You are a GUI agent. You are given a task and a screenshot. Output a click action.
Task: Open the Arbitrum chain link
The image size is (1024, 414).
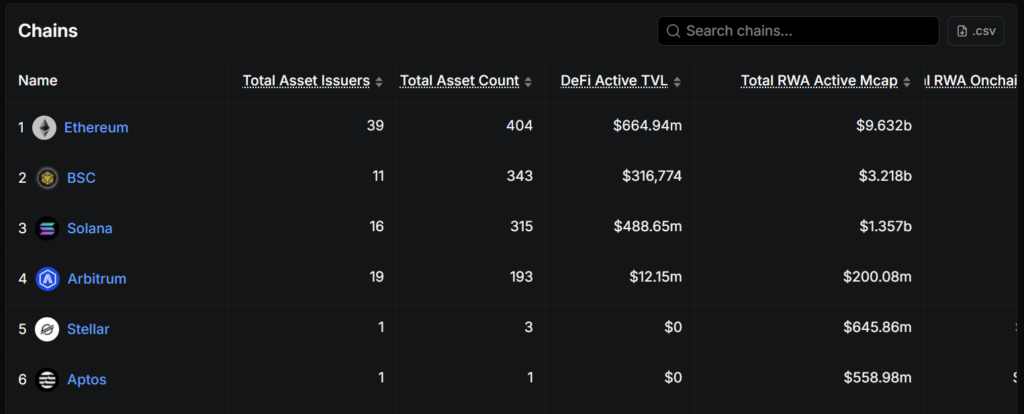pos(97,279)
